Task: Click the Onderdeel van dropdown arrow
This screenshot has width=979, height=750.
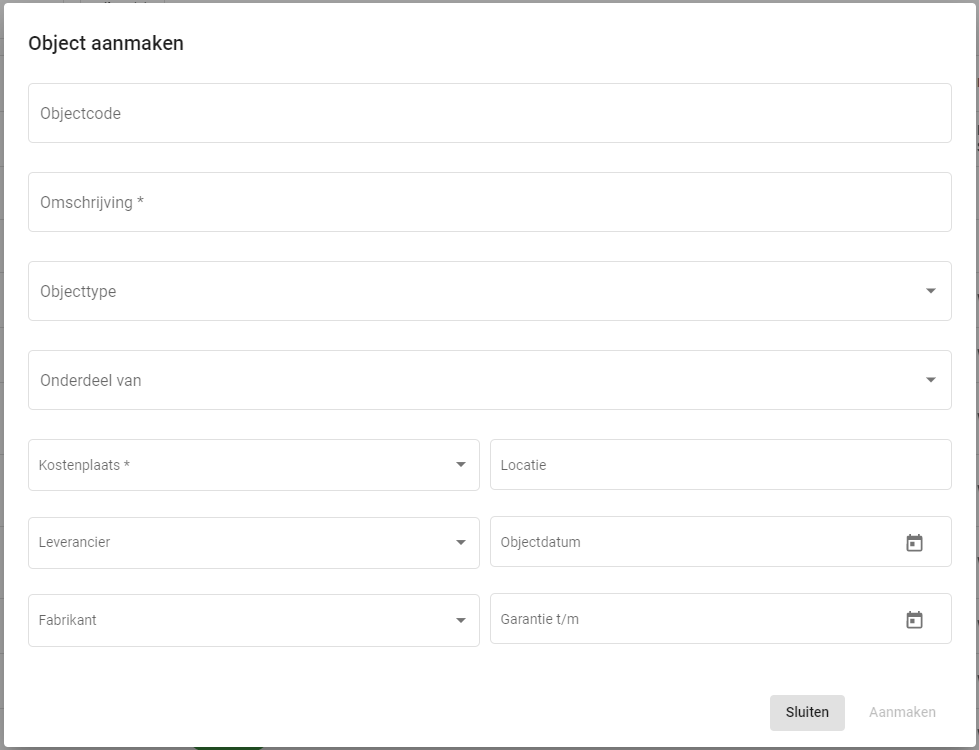Action: coord(931,380)
